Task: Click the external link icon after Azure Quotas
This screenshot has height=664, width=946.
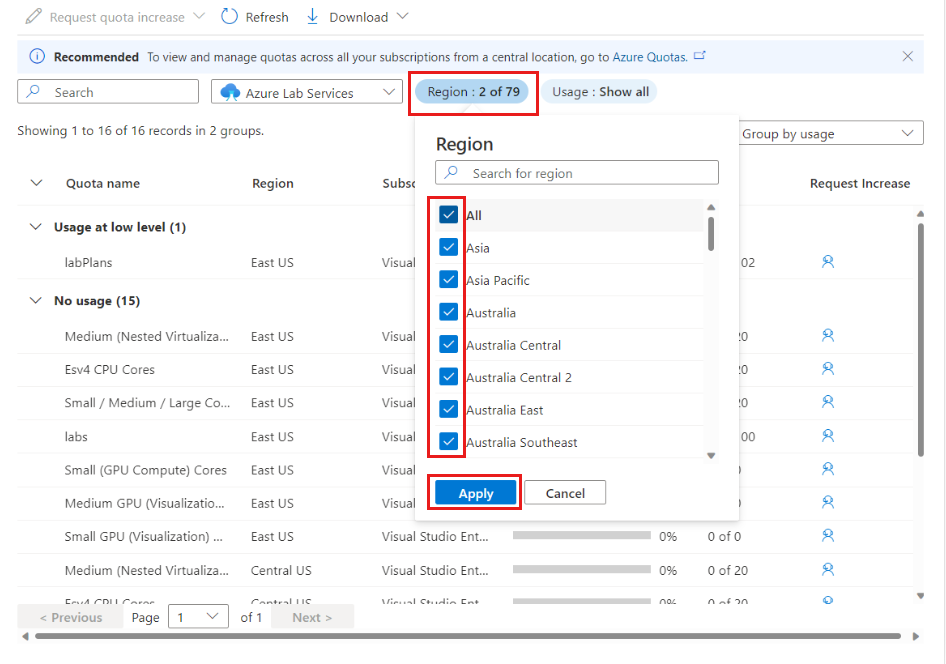Action: pyautogui.click(x=699, y=55)
